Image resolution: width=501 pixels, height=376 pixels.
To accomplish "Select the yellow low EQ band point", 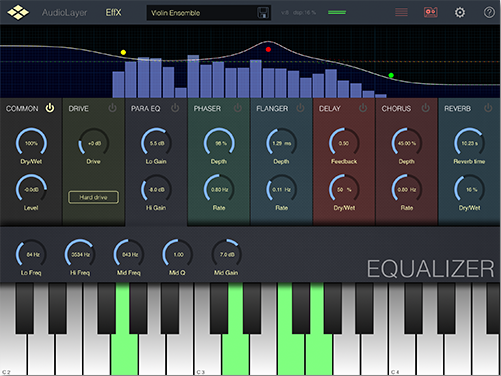I will pyautogui.click(x=123, y=52).
